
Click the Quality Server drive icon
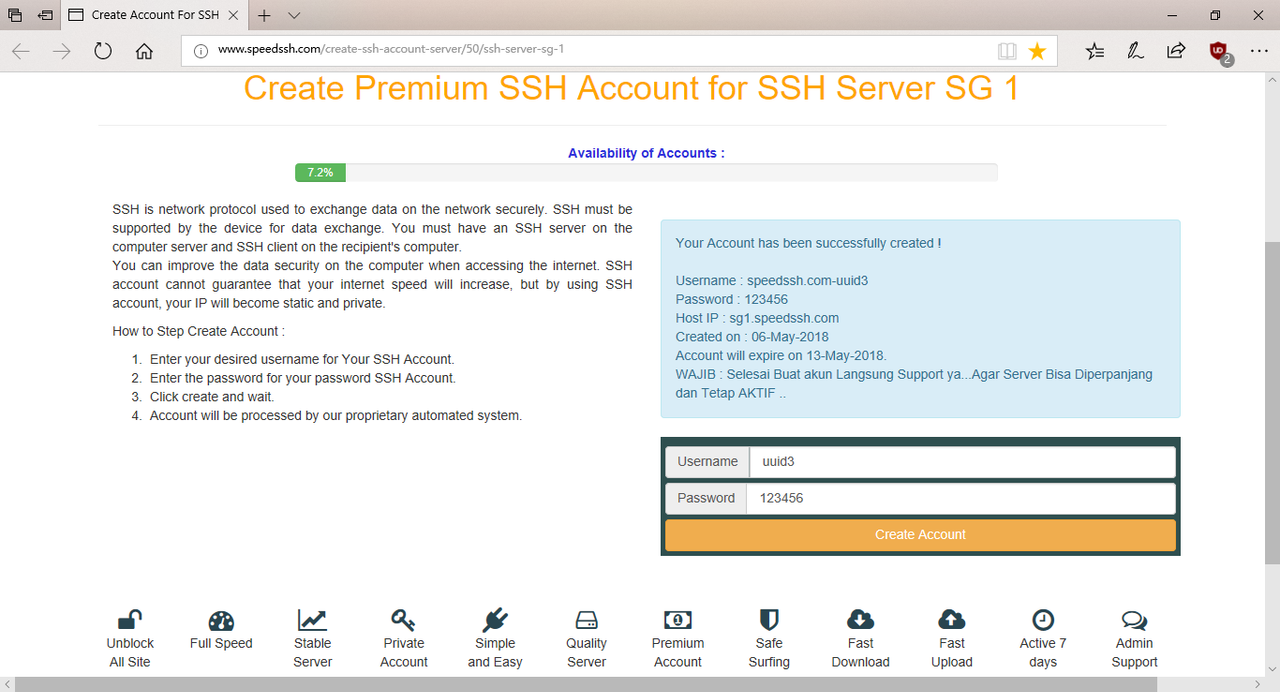click(586, 620)
